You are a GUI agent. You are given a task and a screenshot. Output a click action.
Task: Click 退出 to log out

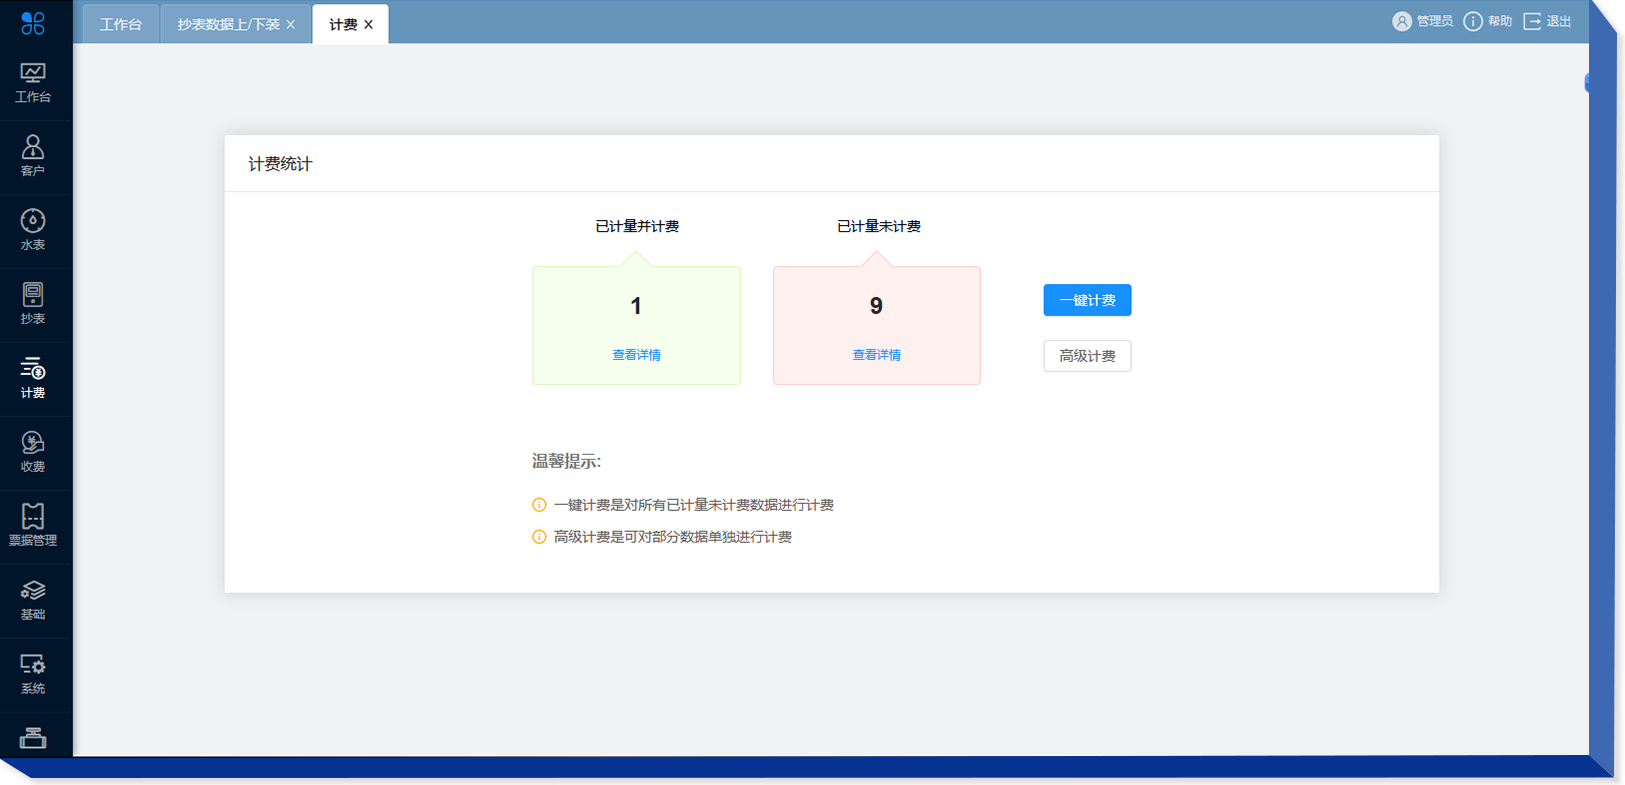(1547, 21)
